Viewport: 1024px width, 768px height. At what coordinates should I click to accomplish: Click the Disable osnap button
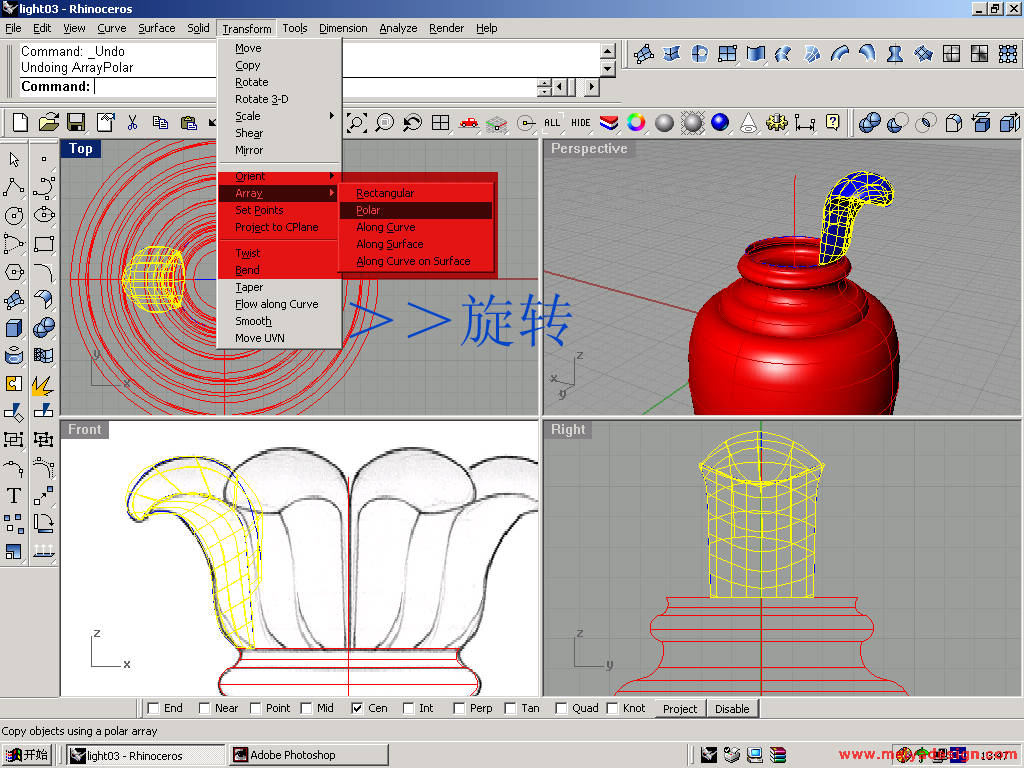(732, 708)
